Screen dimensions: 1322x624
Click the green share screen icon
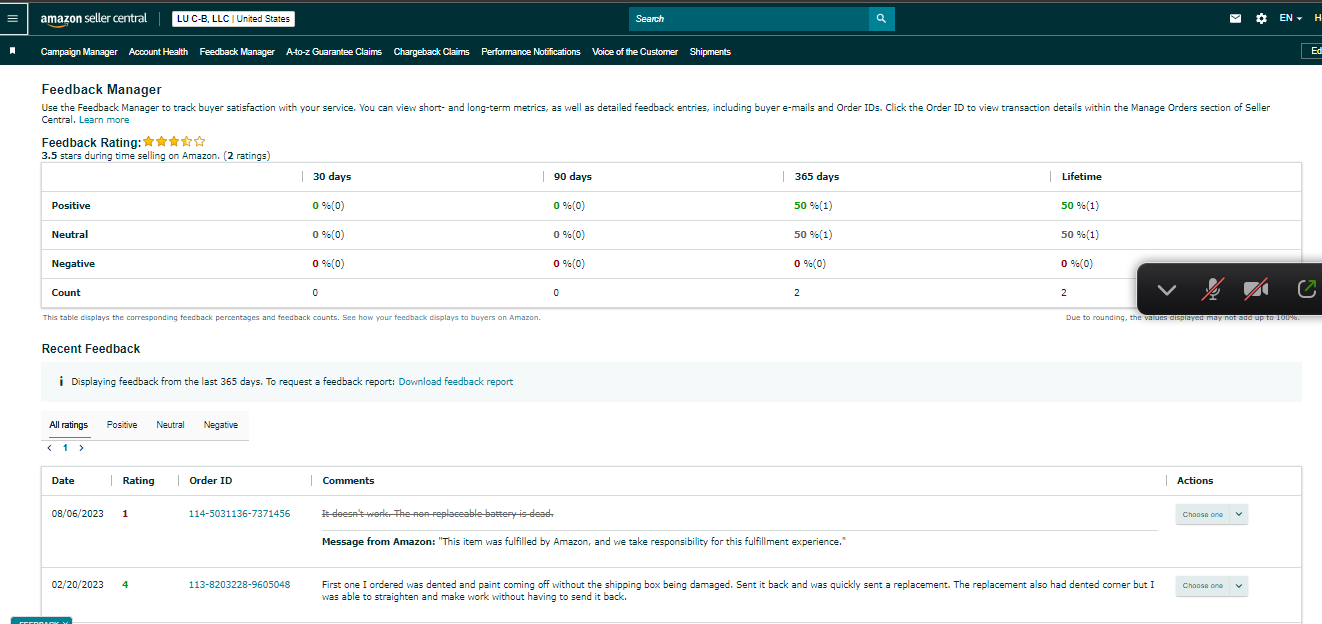tap(1307, 288)
